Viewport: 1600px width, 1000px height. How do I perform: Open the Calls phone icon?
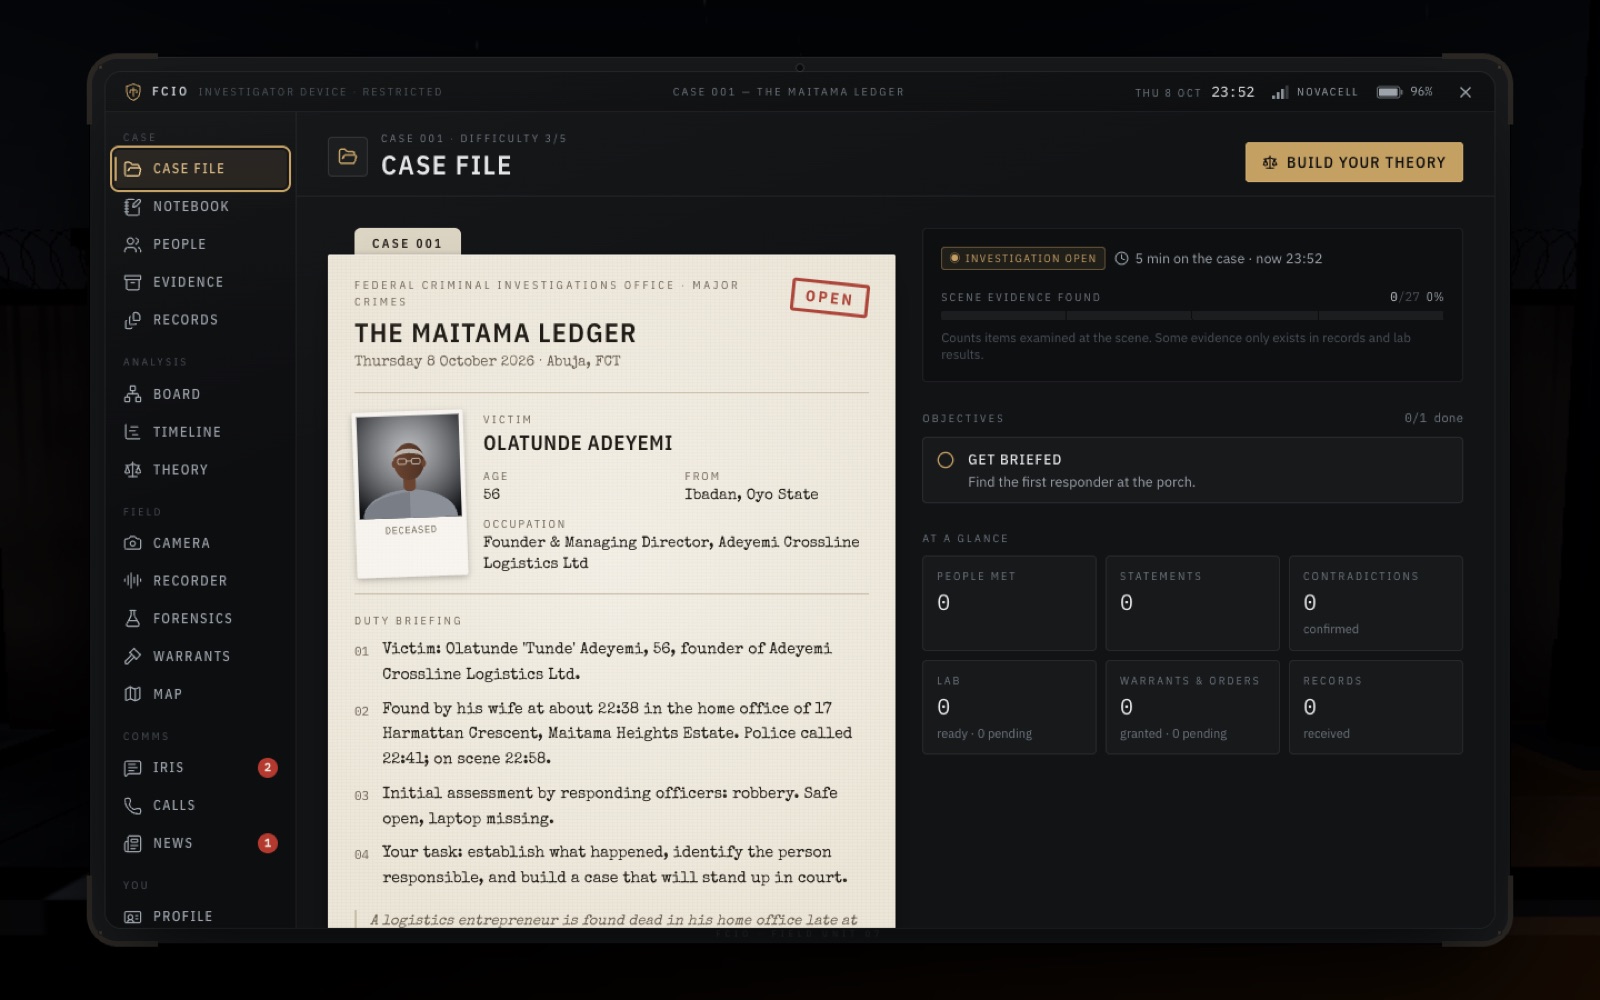pos(132,806)
